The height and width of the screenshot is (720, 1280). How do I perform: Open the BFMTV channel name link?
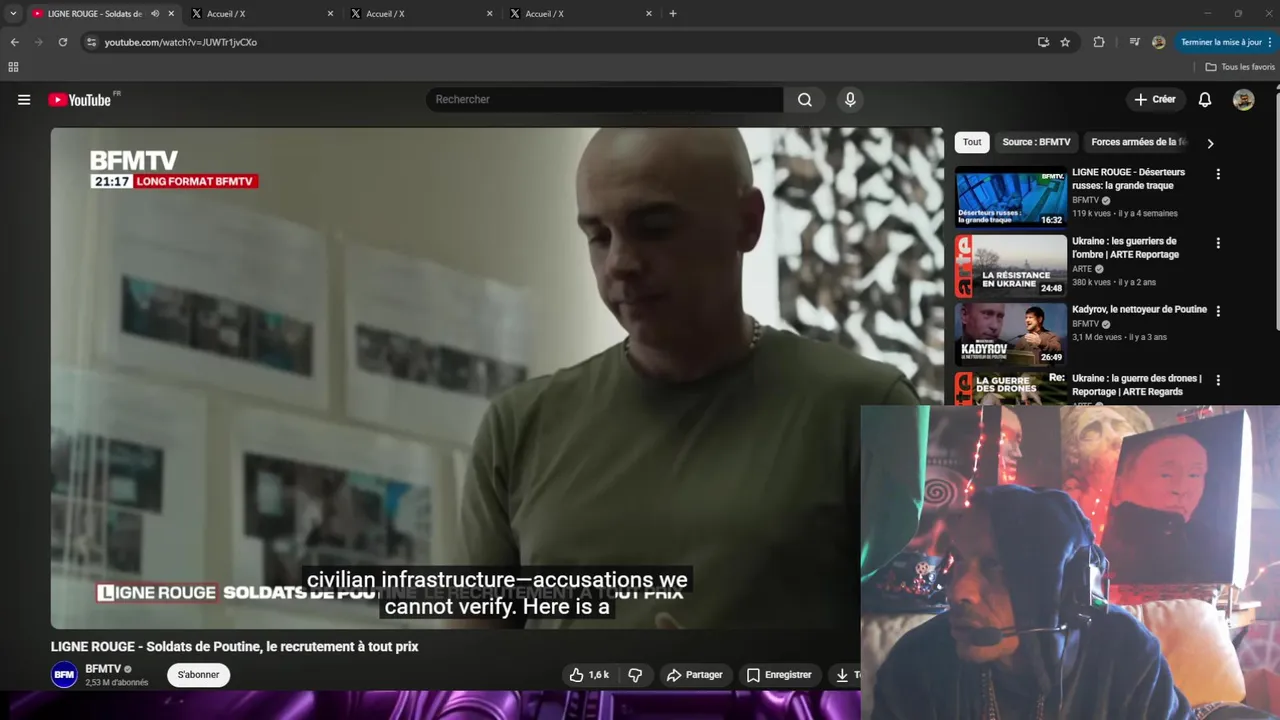(x=103, y=669)
